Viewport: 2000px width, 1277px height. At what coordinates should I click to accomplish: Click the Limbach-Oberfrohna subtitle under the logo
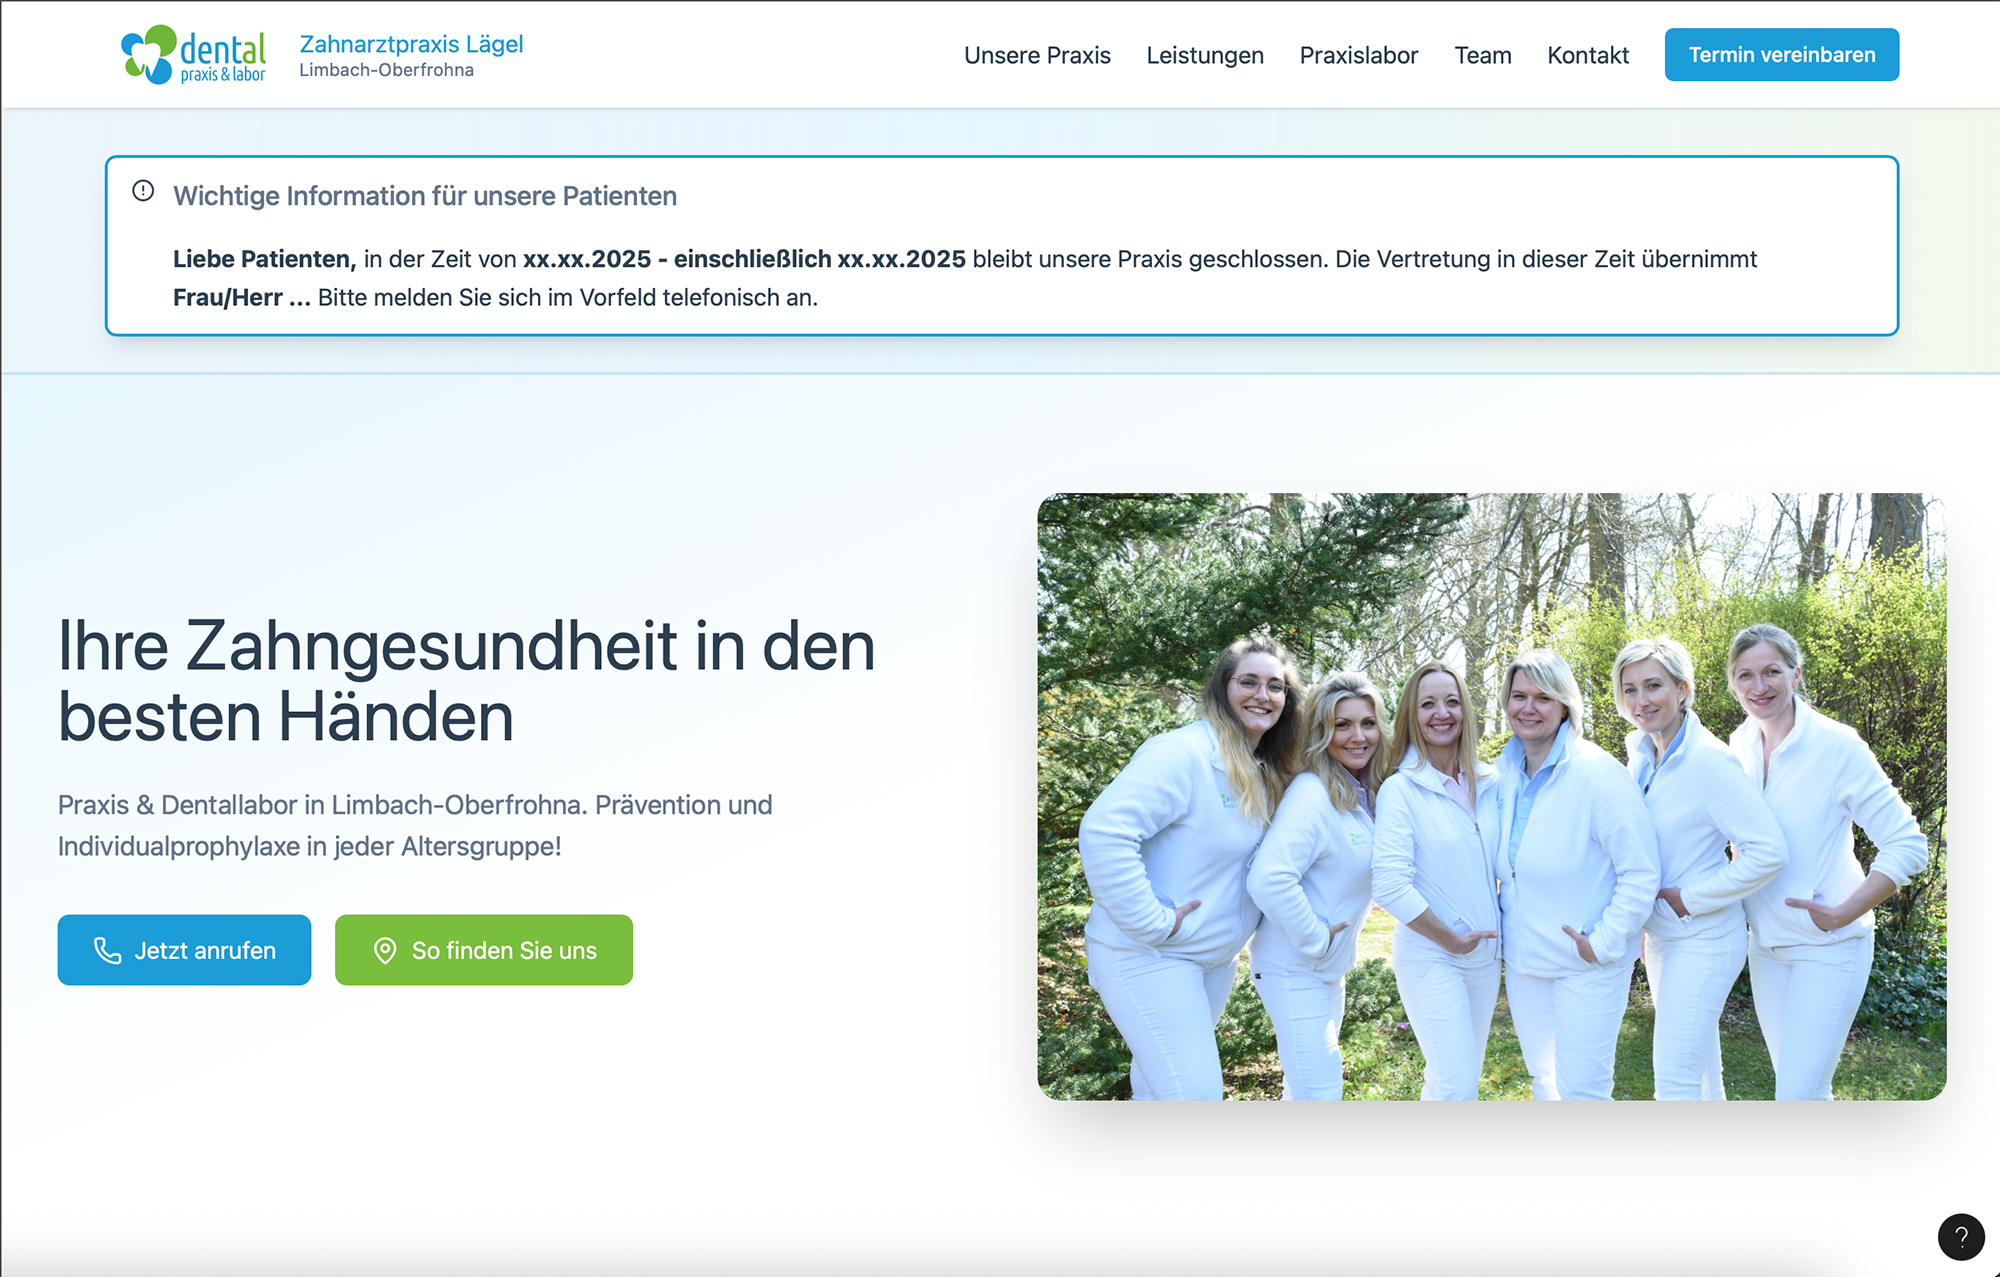click(386, 70)
